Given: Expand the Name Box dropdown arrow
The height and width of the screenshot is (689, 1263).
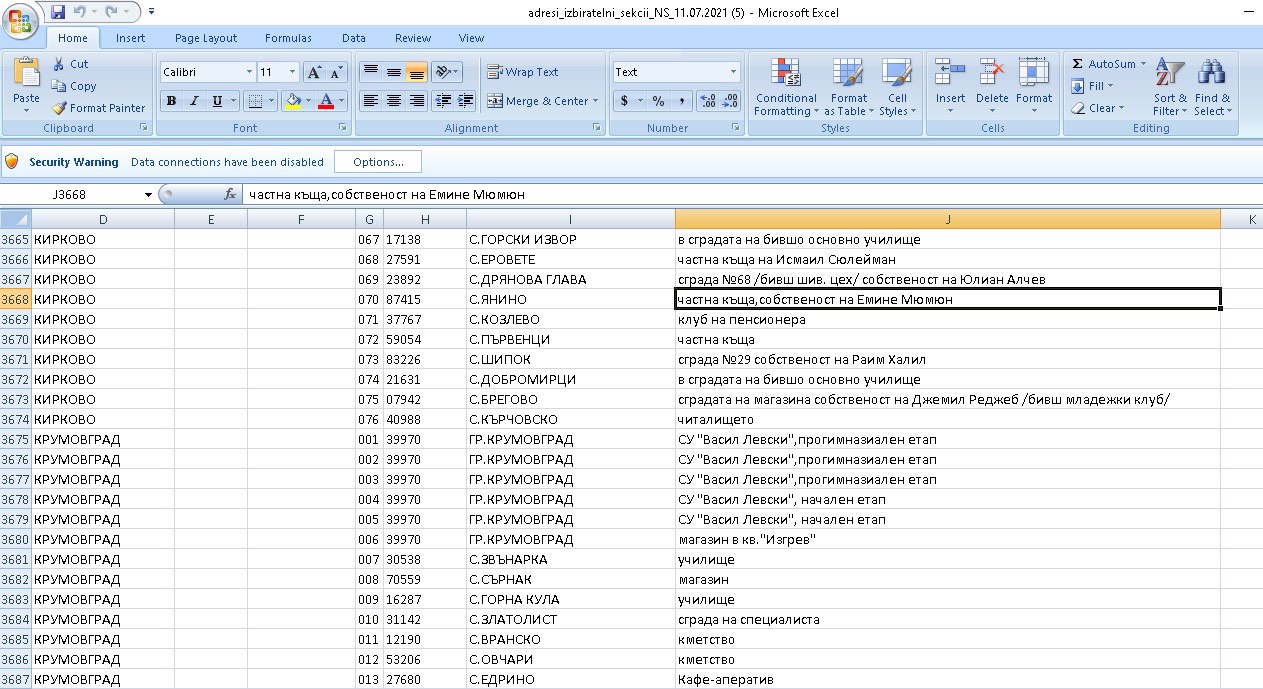Looking at the screenshot, I should (x=149, y=195).
